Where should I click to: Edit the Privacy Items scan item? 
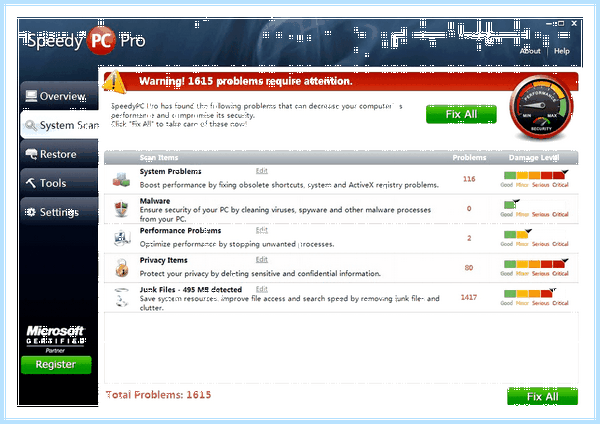[x=262, y=259]
